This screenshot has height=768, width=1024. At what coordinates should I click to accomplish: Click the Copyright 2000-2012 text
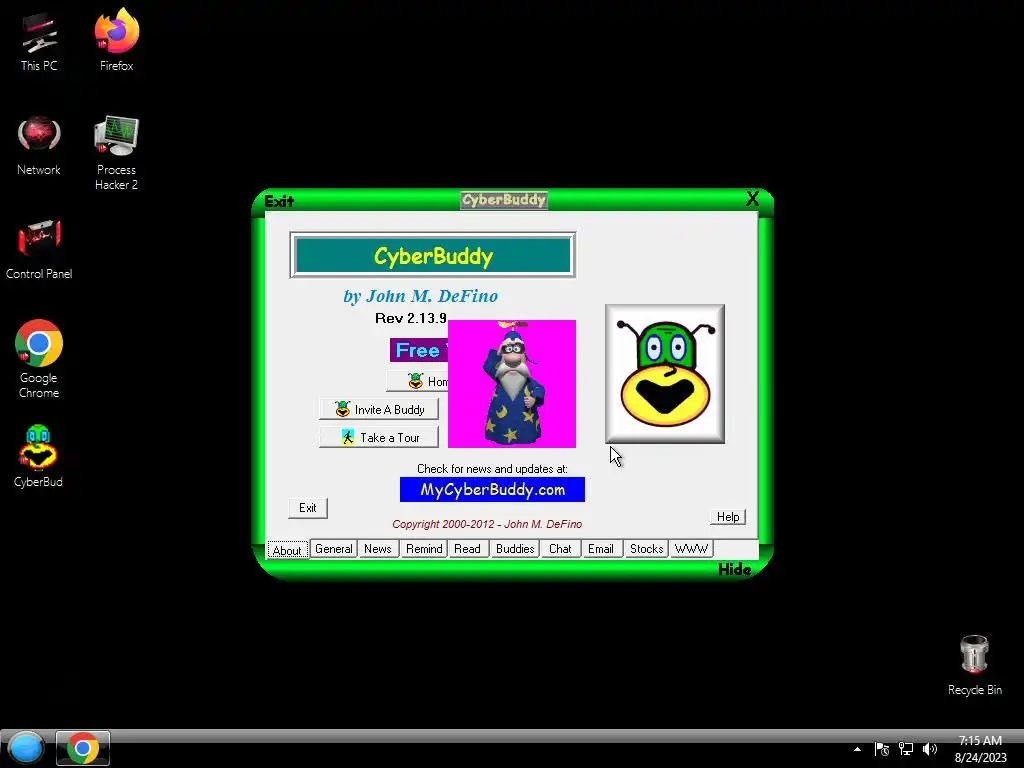click(487, 524)
